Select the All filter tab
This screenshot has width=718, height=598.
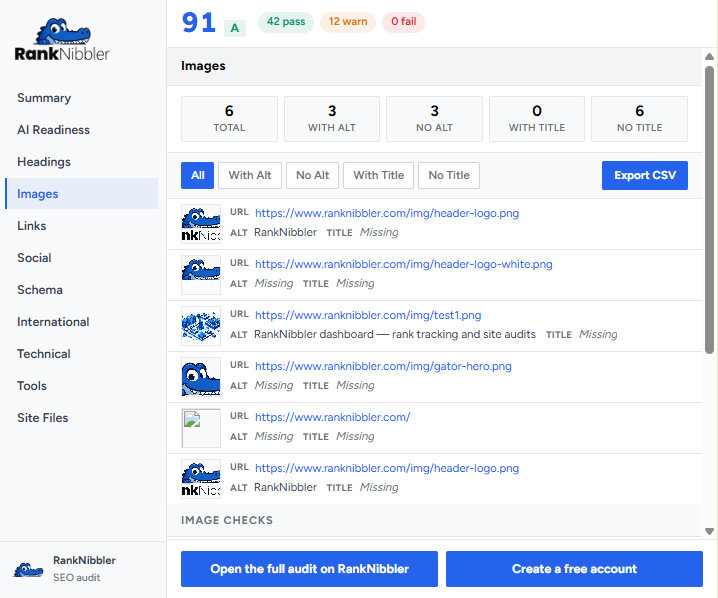point(197,175)
